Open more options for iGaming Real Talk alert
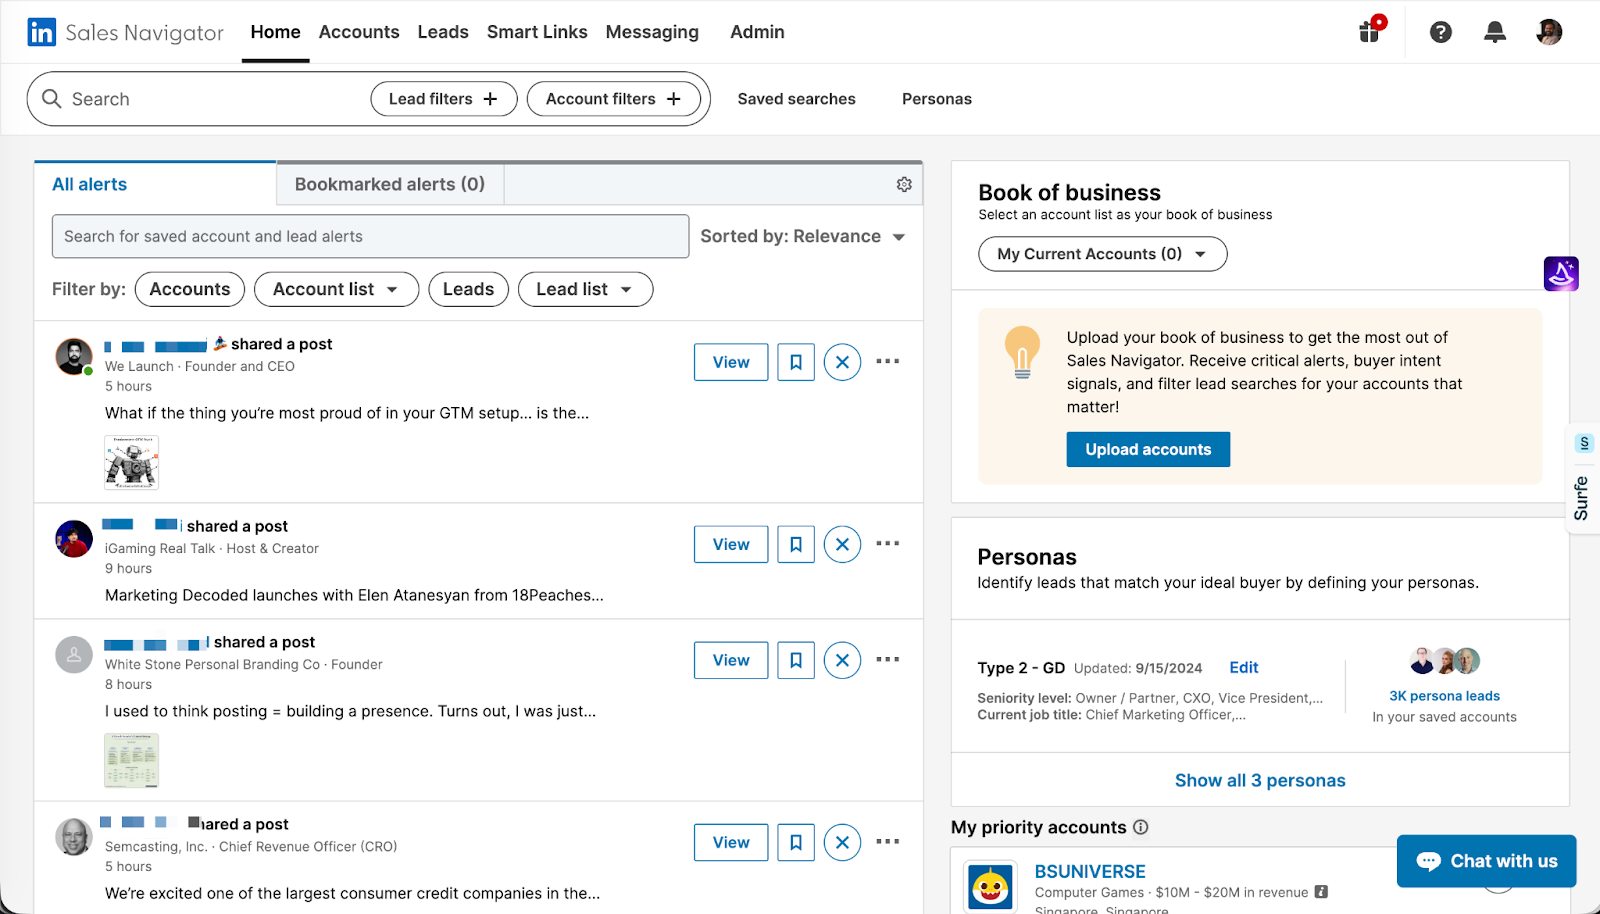The height and width of the screenshot is (914, 1600). point(888,543)
